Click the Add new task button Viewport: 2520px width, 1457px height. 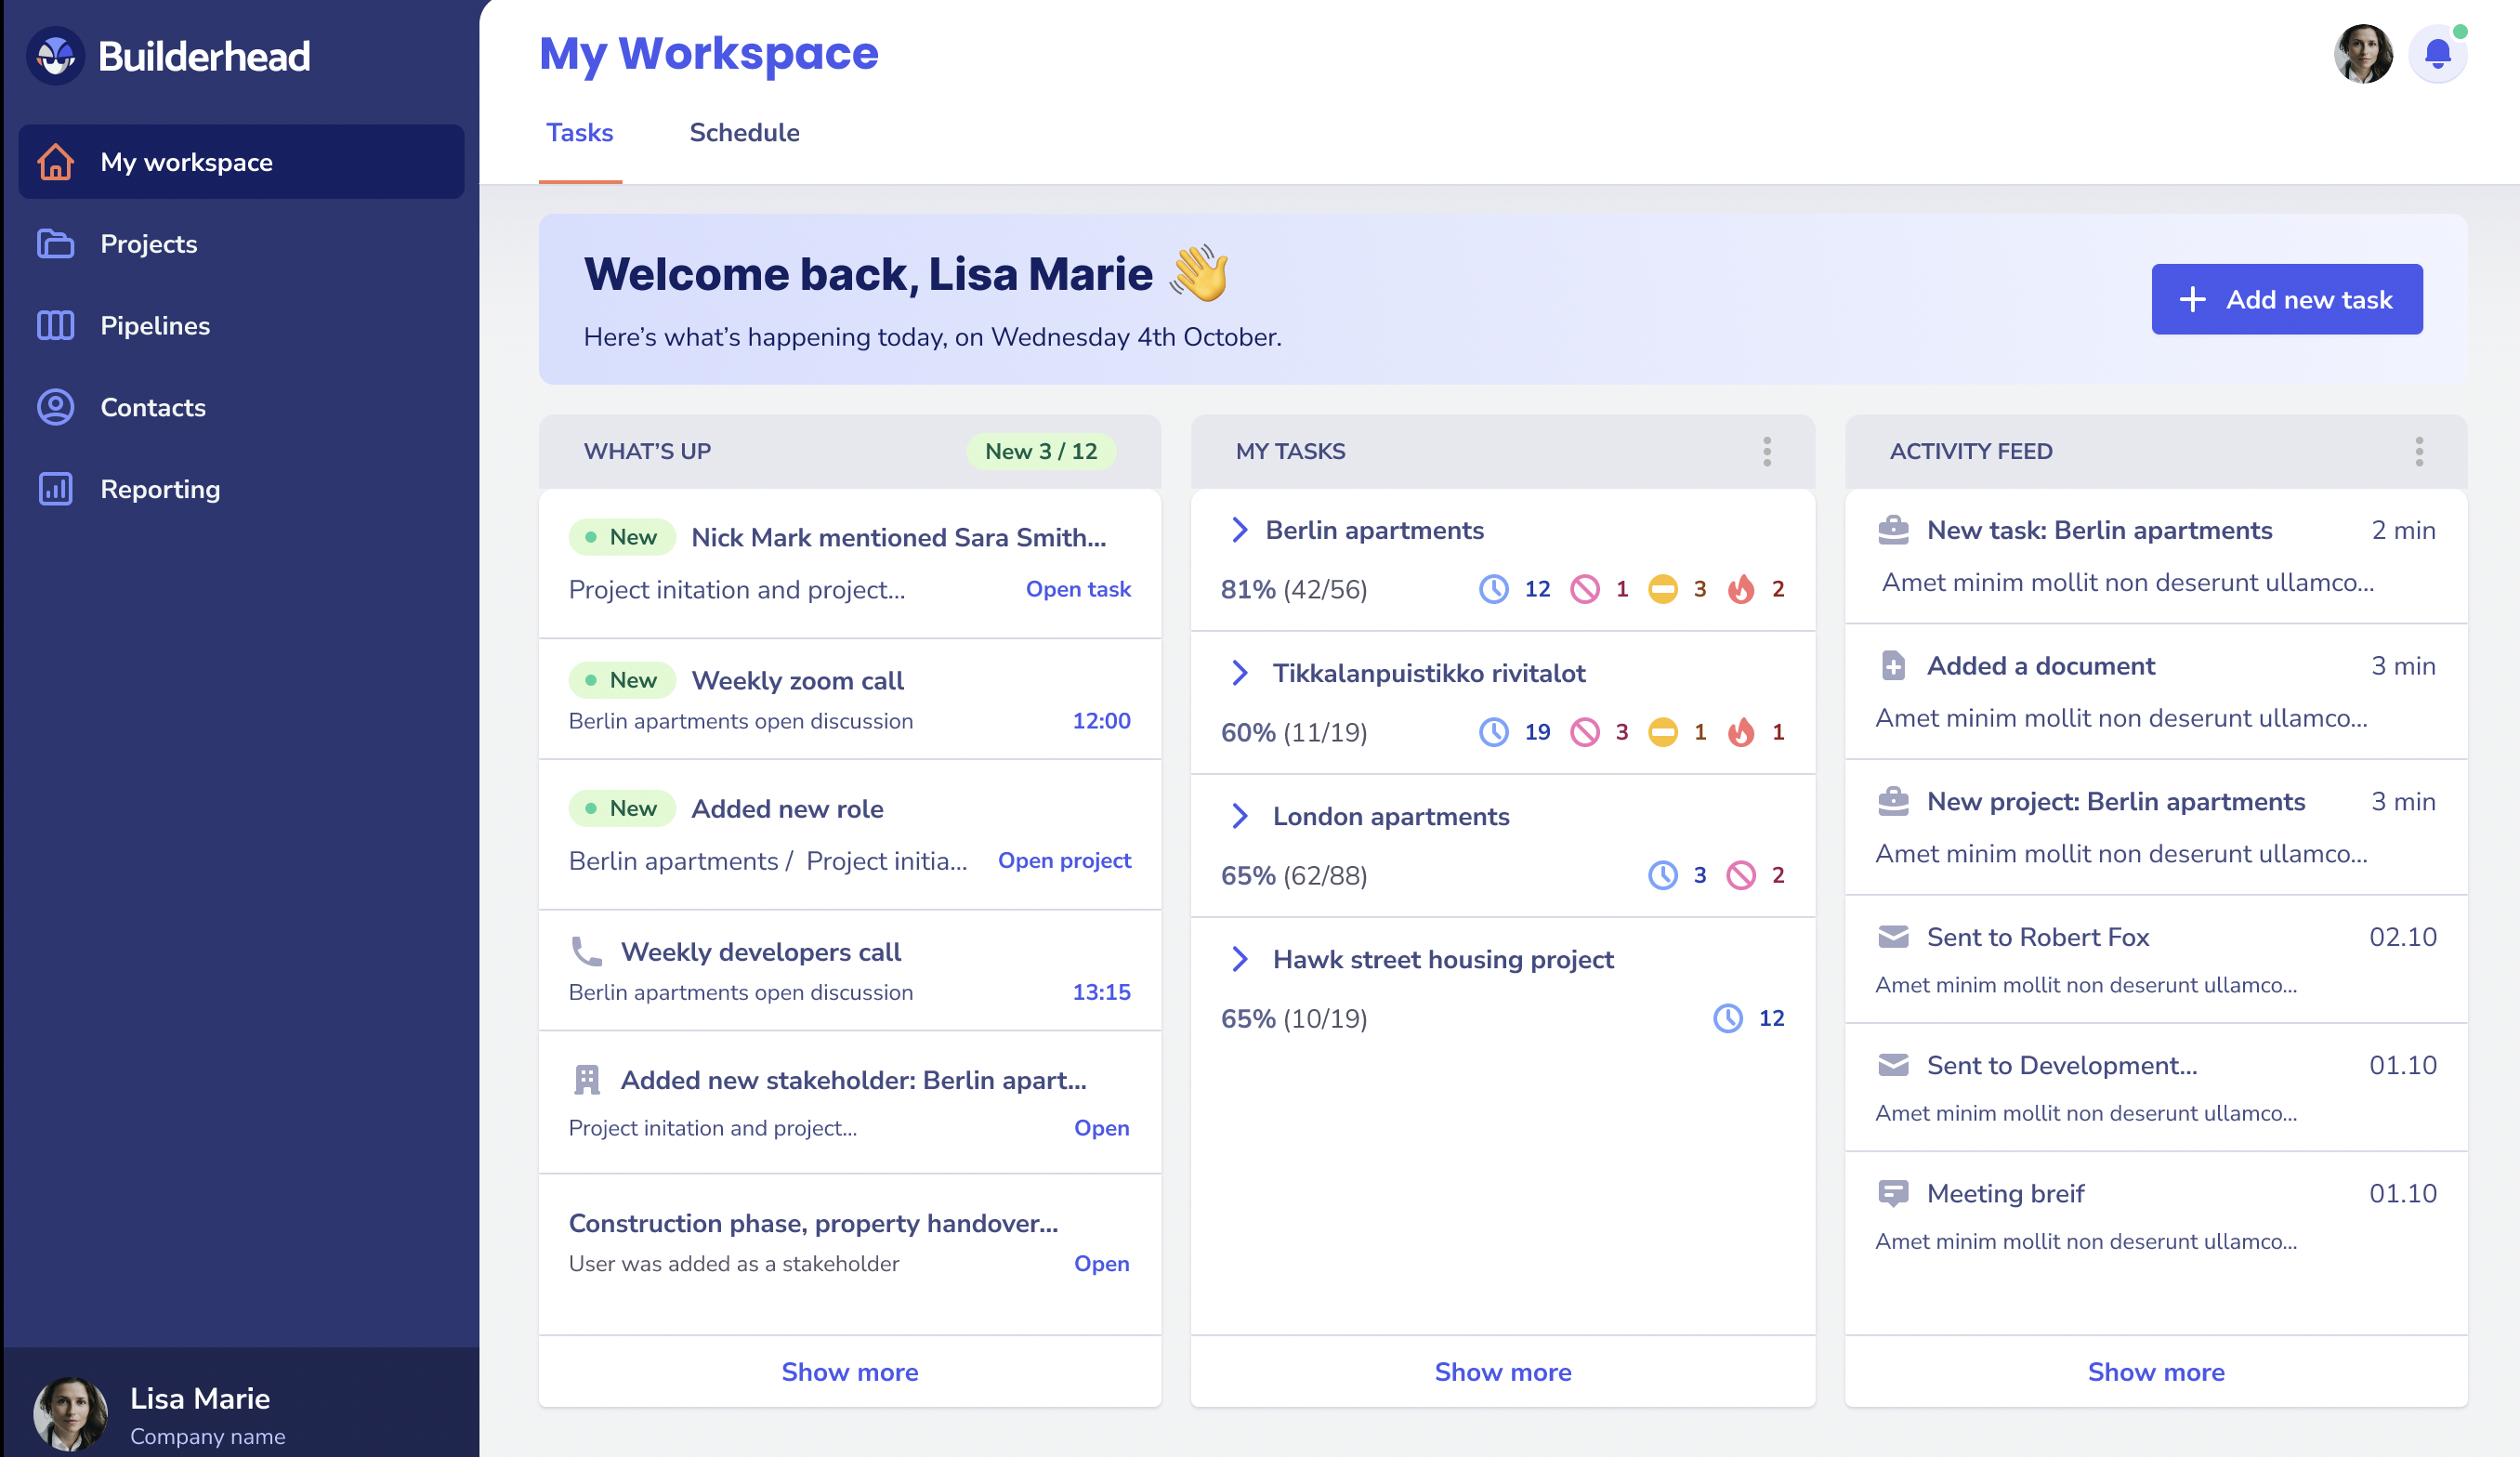pyautogui.click(x=2286, y=299)
